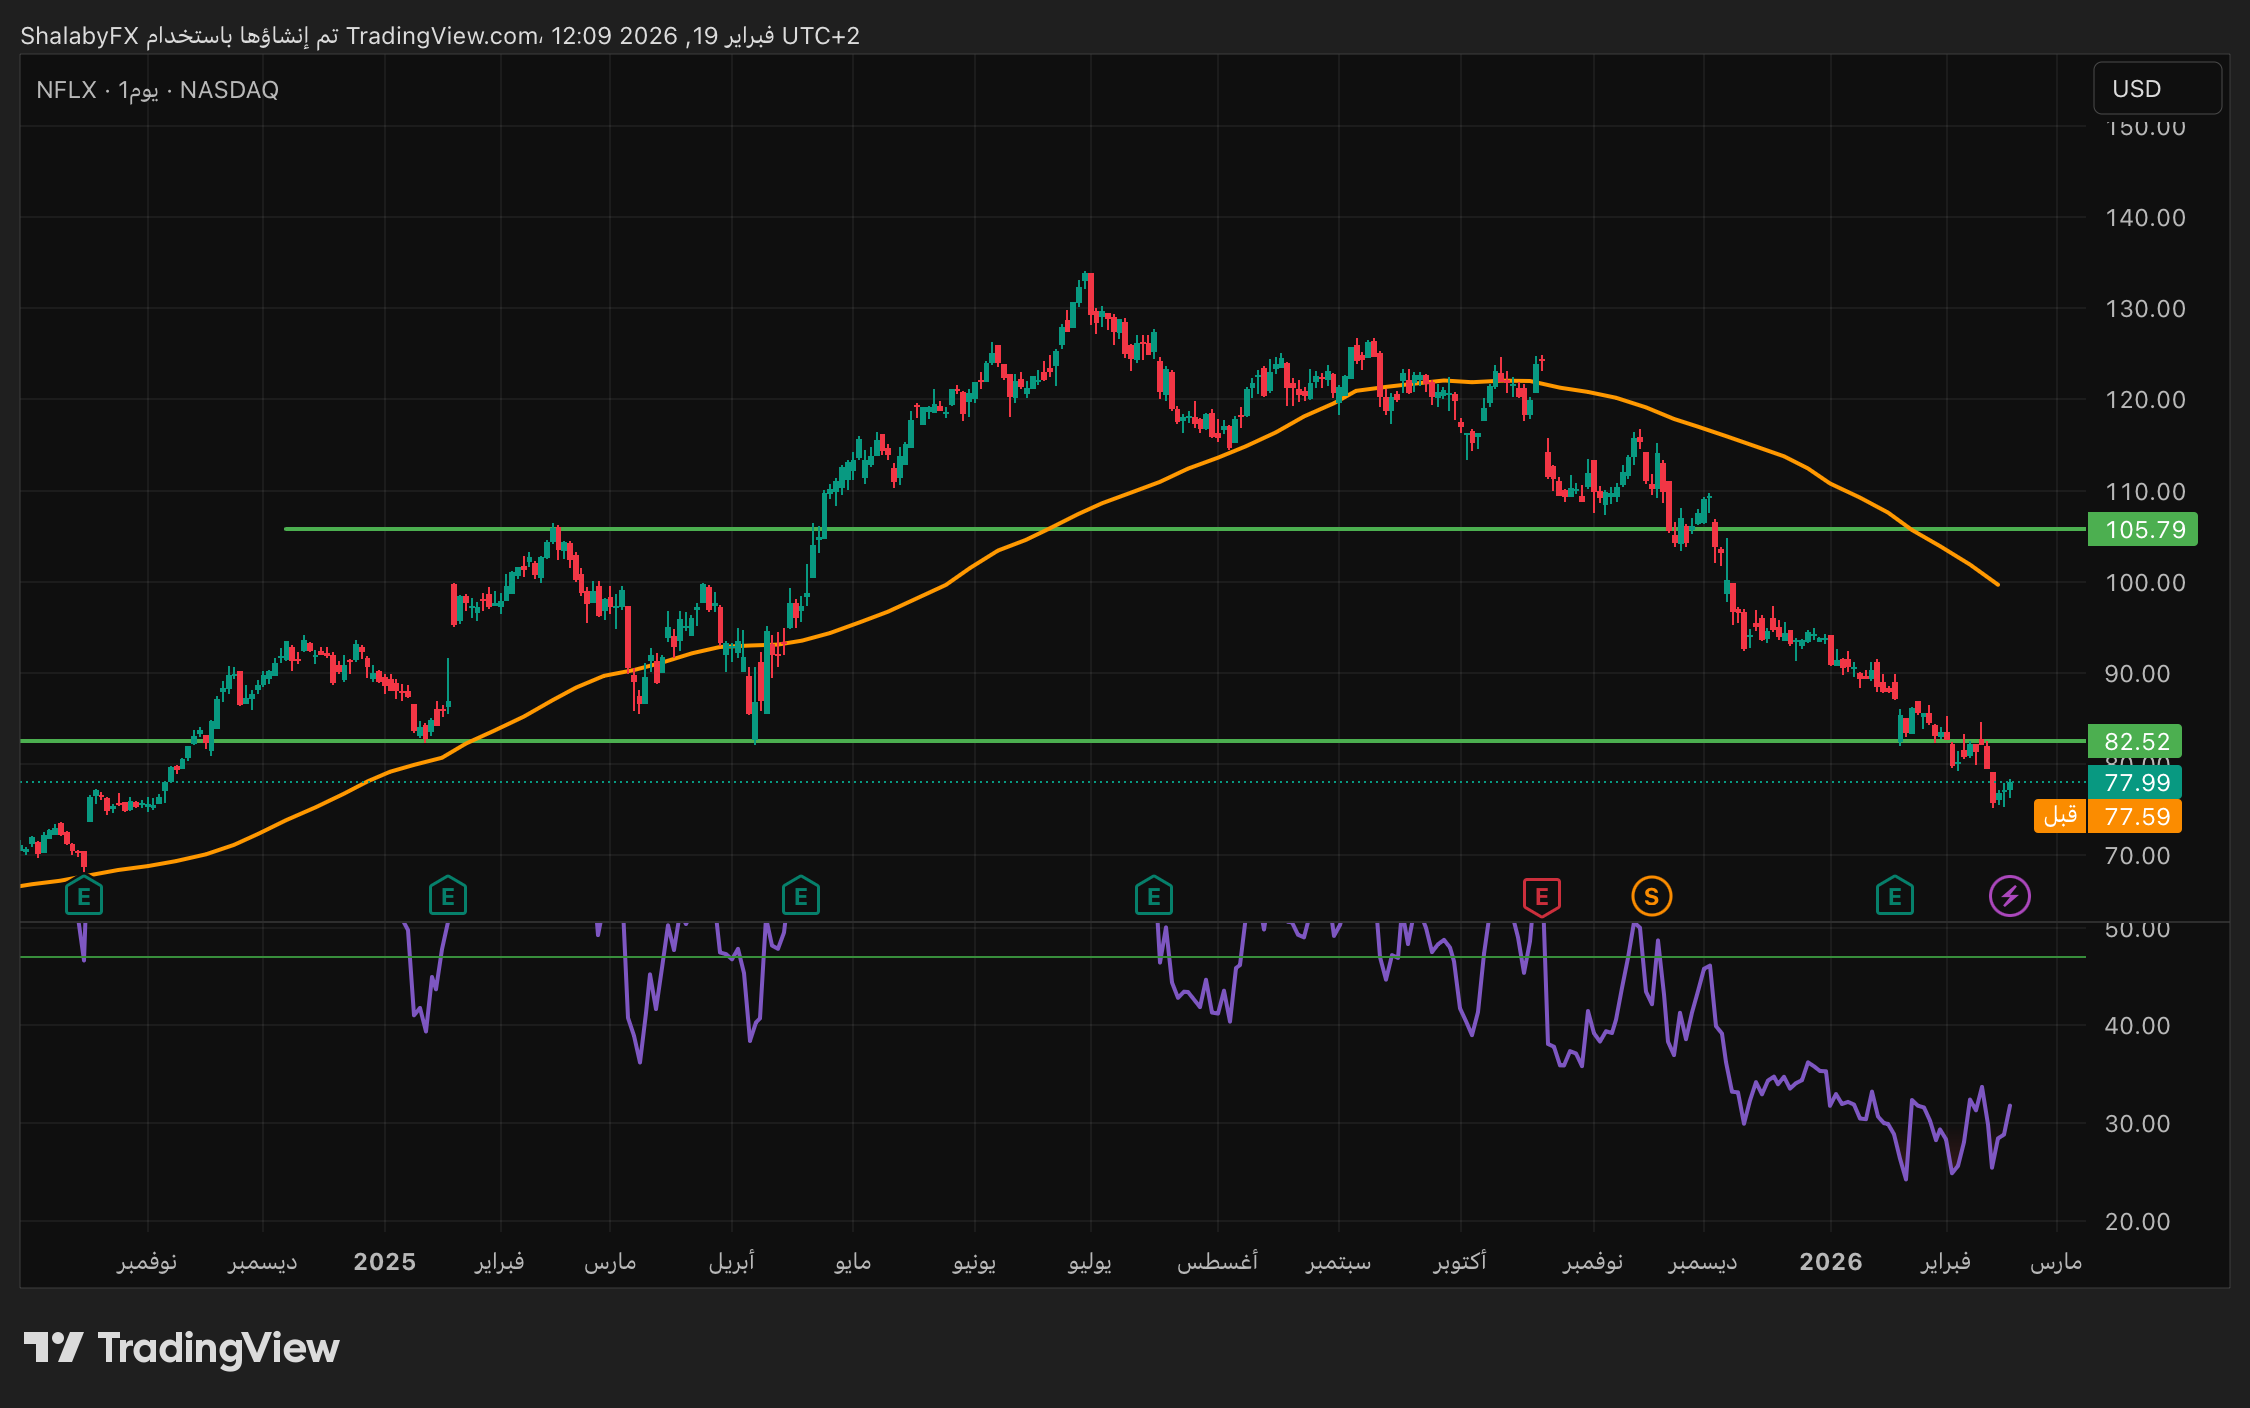Viewport: 2250px width, 1408px height.
Task: Select the 82.52 green price level label
Action: [x=2136, y=741]
